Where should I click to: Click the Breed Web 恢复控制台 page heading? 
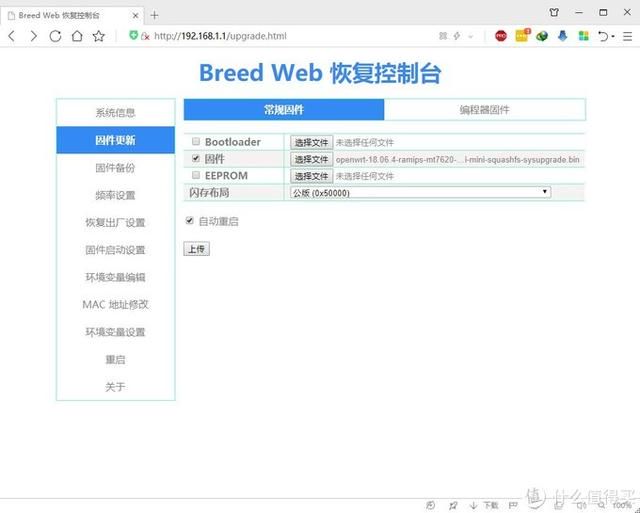(x=320, y=73)
